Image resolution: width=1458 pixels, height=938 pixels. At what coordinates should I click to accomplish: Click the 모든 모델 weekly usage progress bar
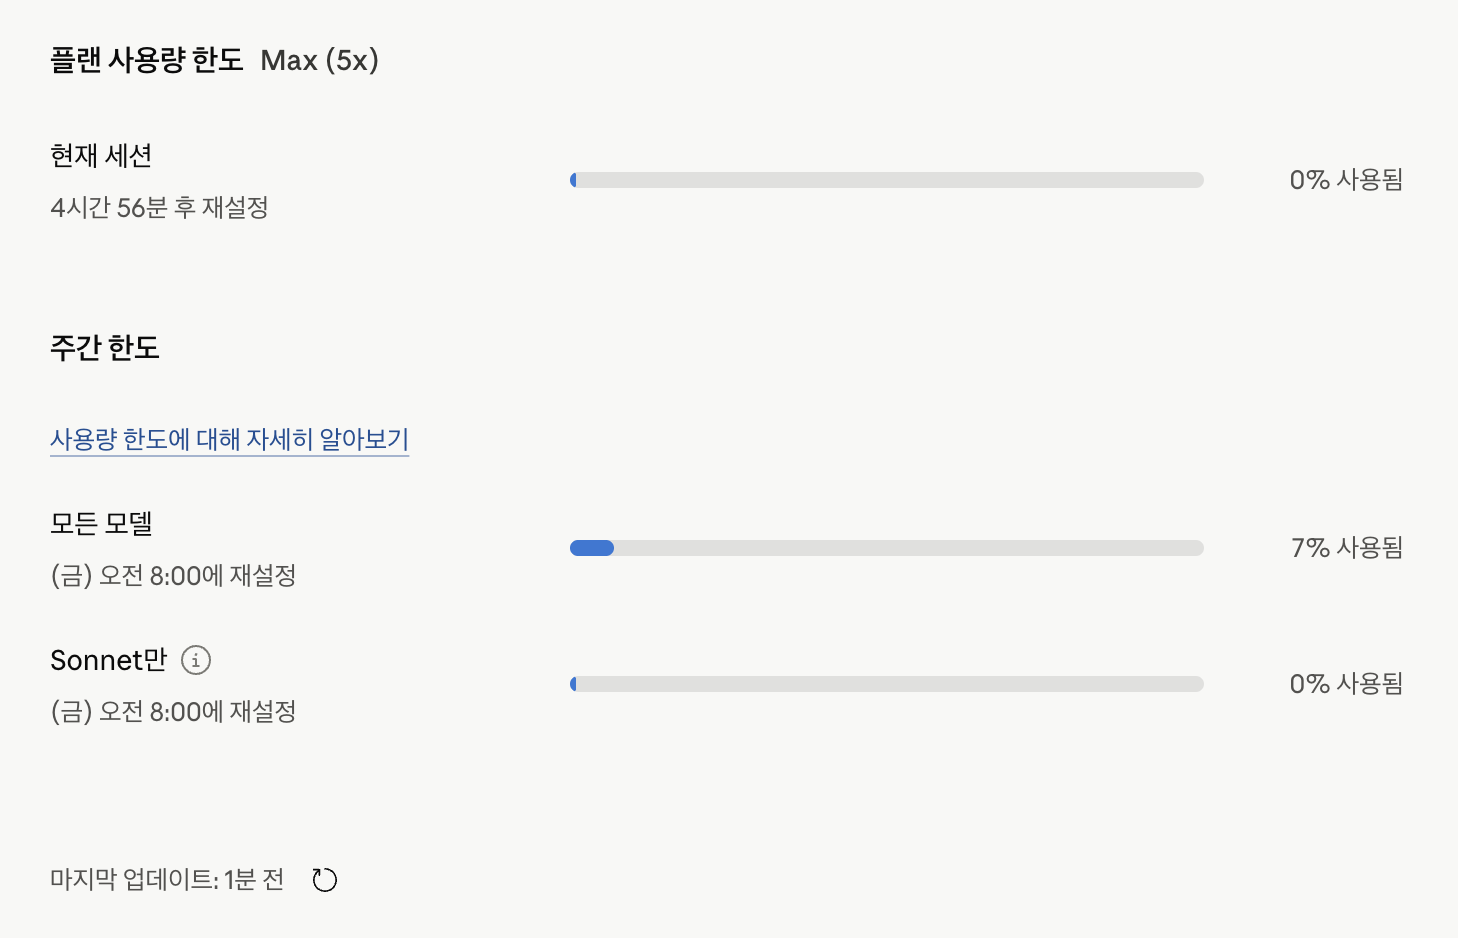(x=887, y=548)
